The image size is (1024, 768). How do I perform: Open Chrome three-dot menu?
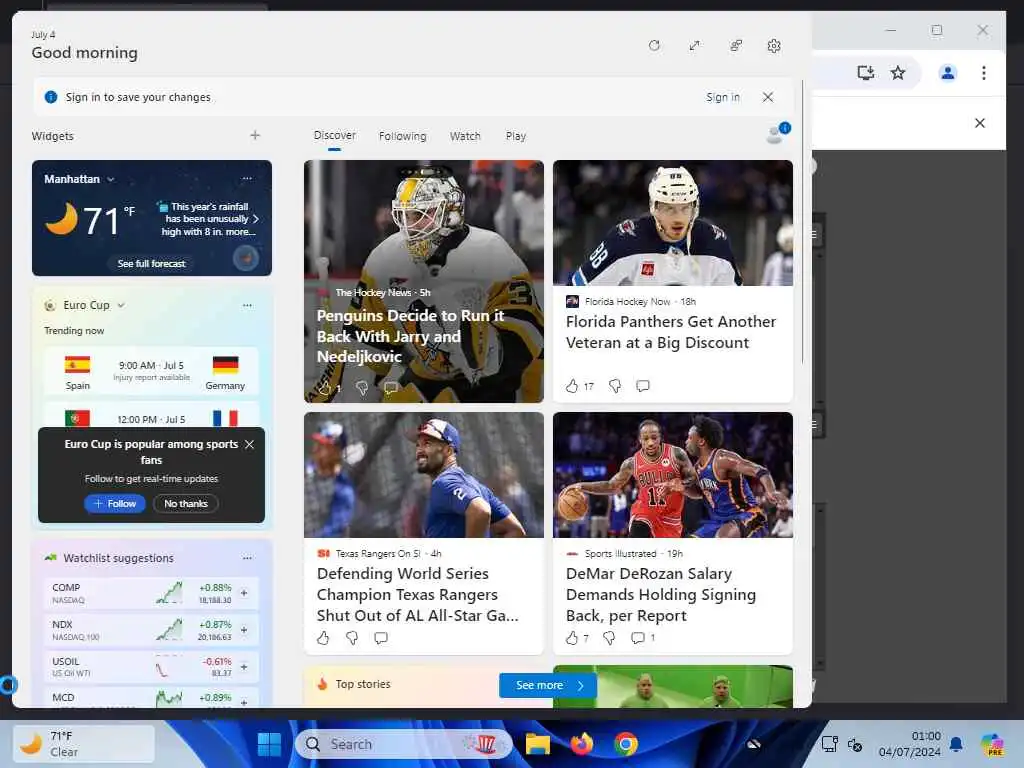coord(984,72)
